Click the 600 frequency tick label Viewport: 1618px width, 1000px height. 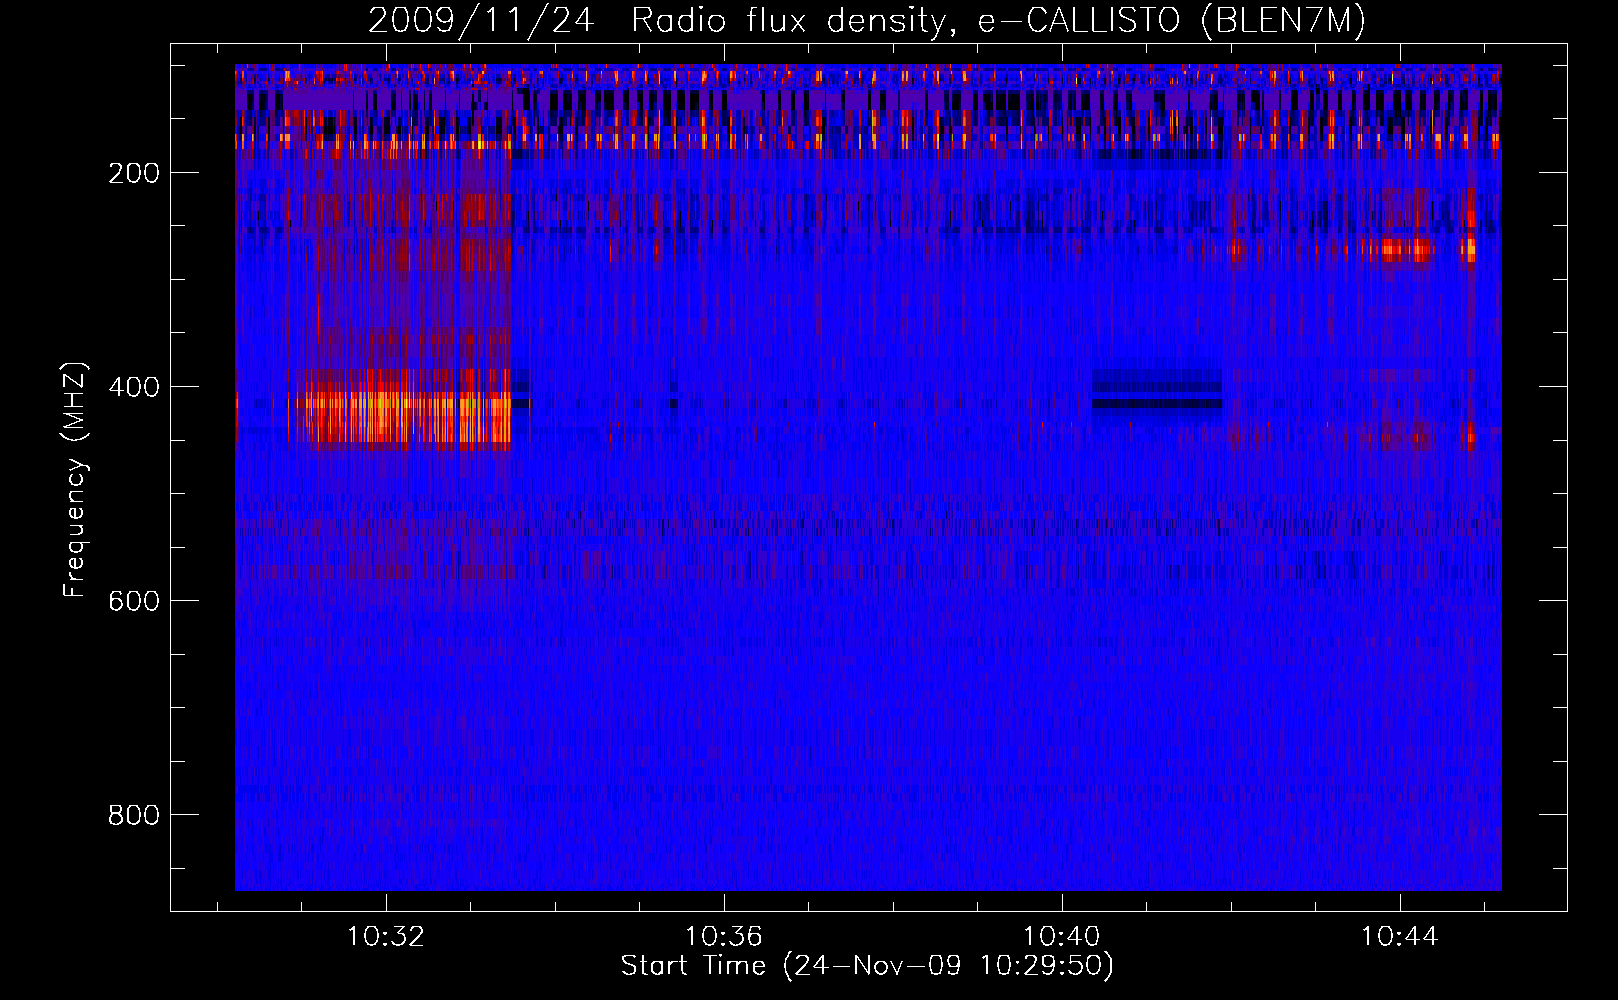click(x=134, y=601)
